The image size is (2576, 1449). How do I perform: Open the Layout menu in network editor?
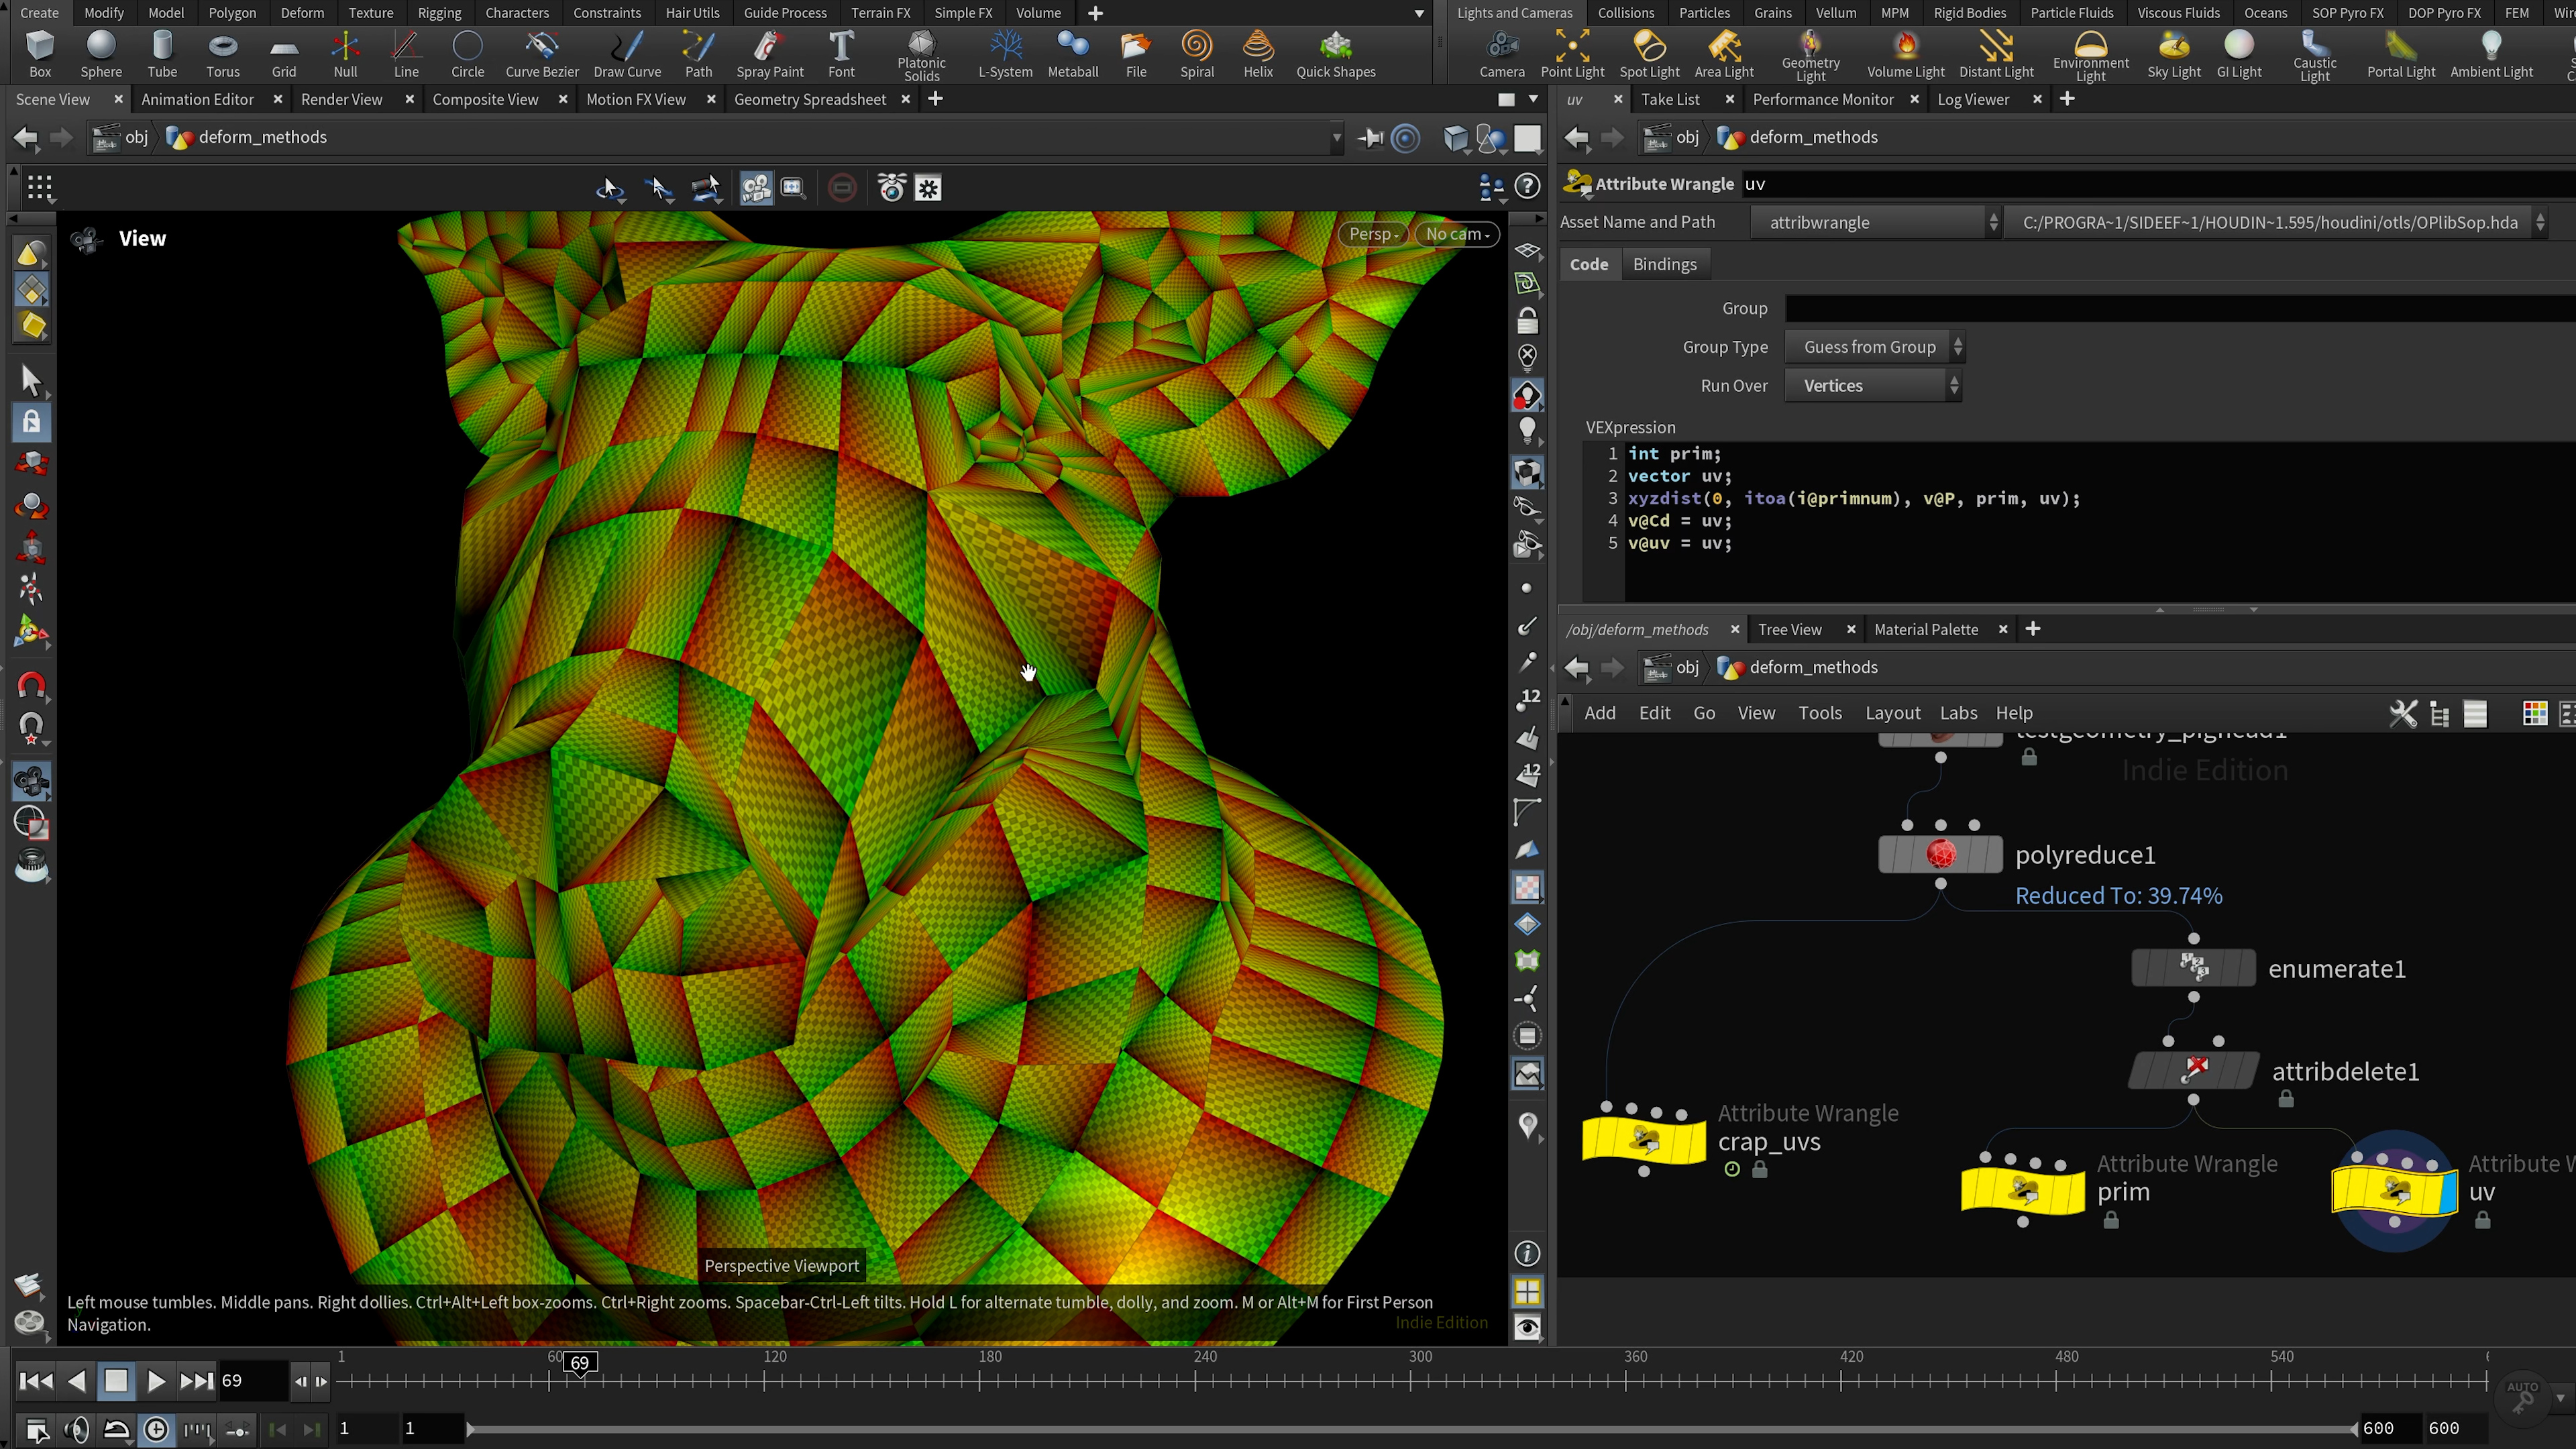pyautogui.click(x=1892, y=713)
